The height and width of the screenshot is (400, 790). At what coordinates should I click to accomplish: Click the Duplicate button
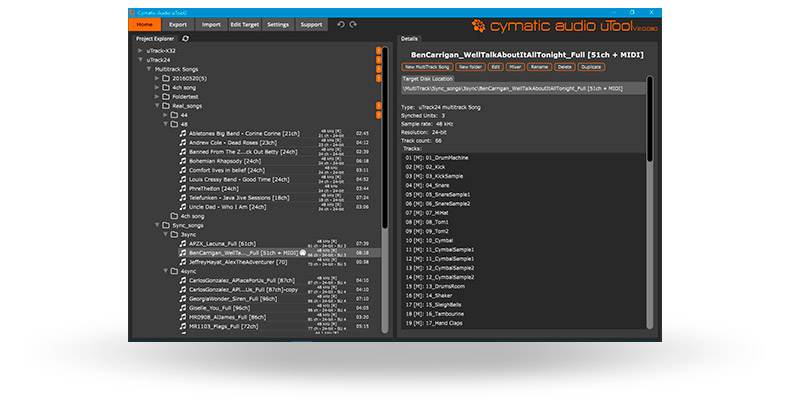pyautogui.click(x=591, y=67)
